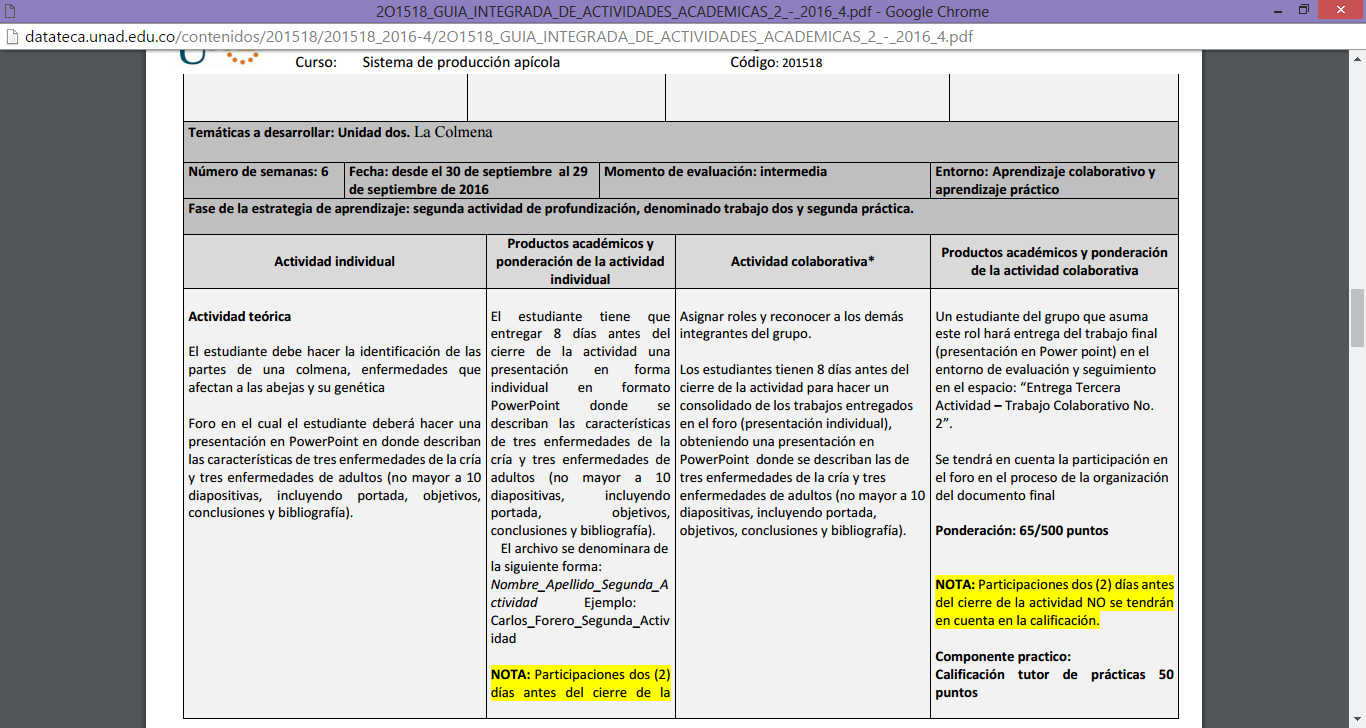The width and height of the screenshot is (1366, 728).
Task: Click the course name 'Sistema de producción apícola'
Action: coord(461,62)
